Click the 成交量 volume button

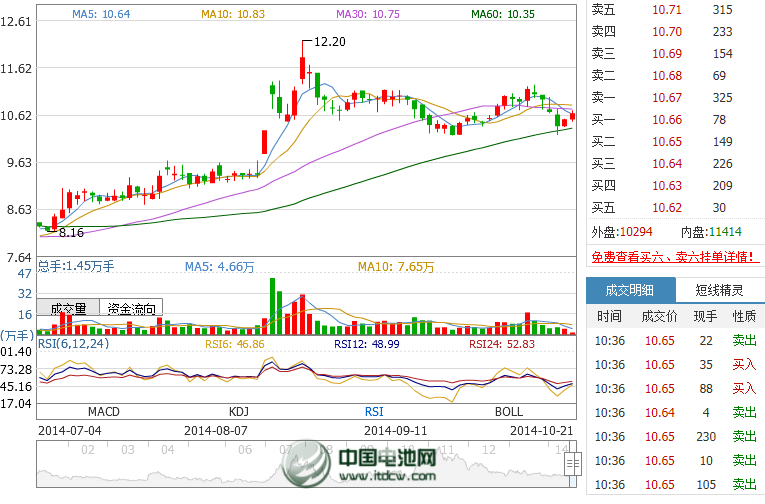point(68,309)
